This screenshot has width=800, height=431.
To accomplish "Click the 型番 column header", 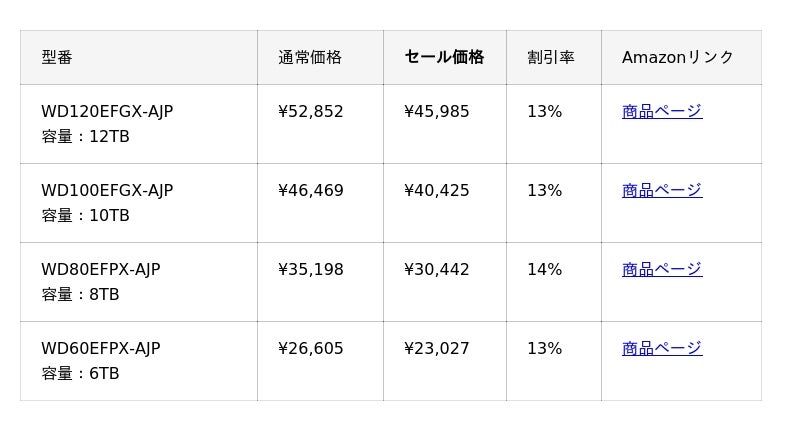I will [x=57, y=58].
